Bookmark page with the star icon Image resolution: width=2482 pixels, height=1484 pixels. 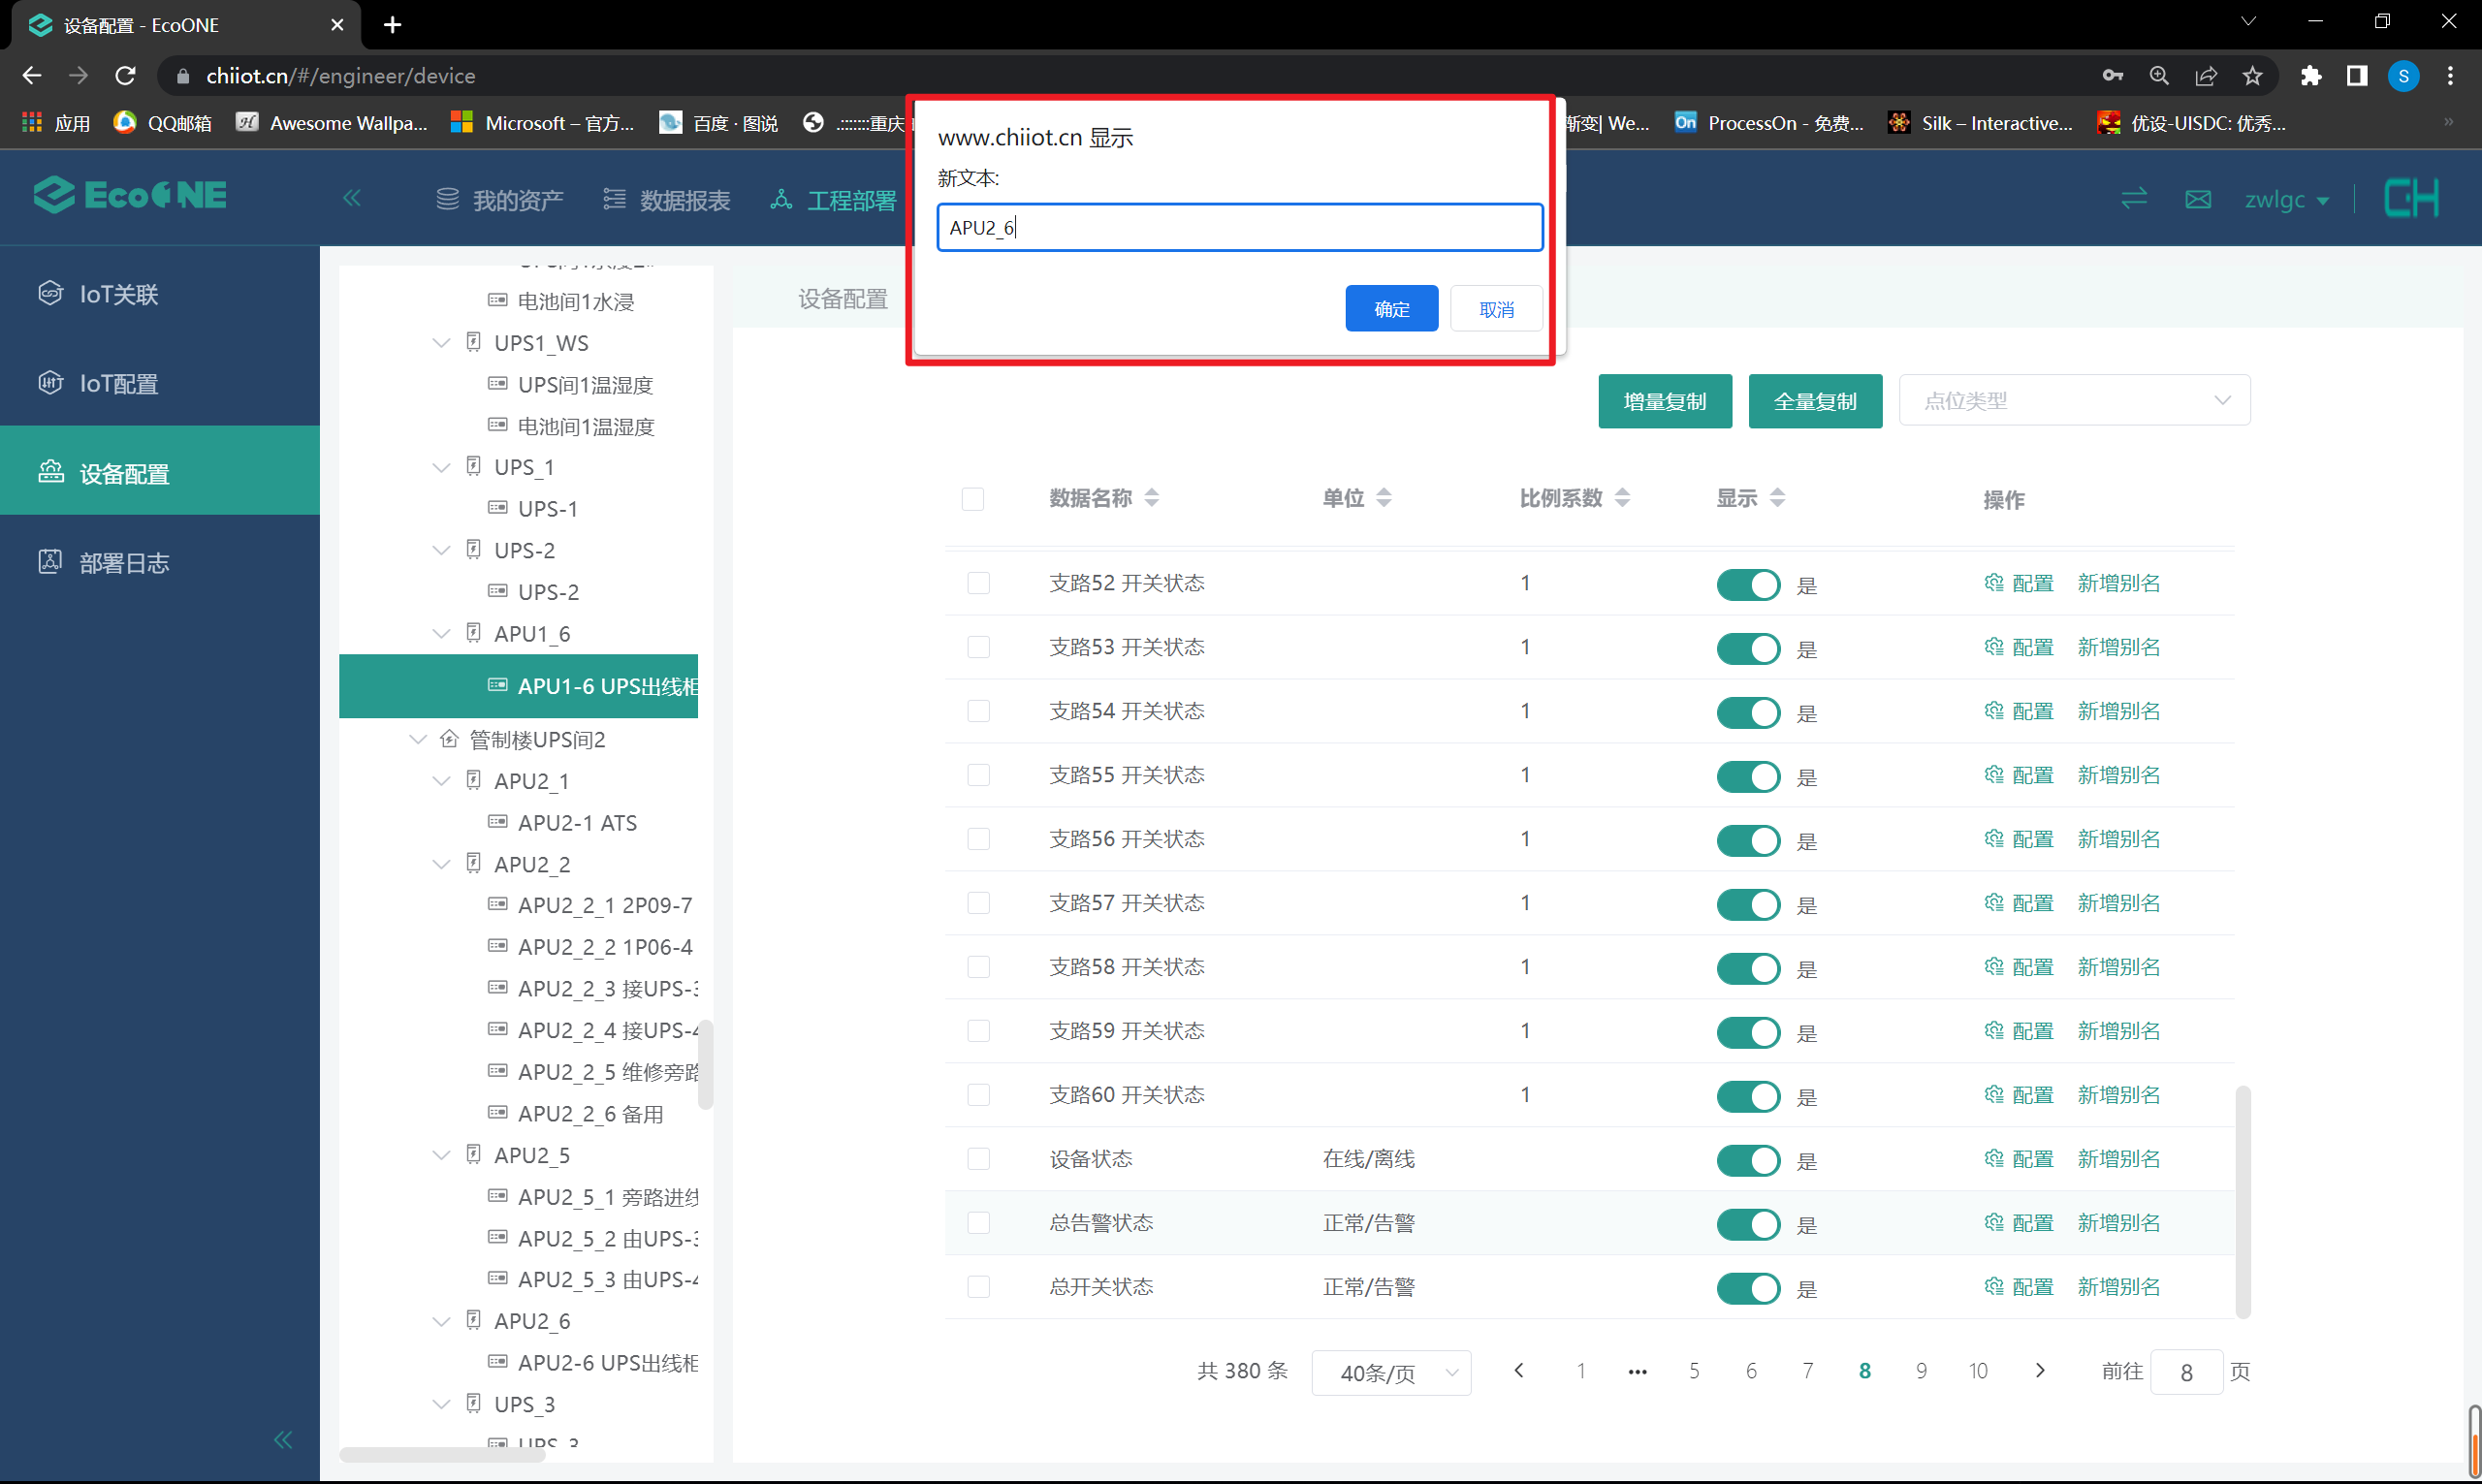[2252, 76]
